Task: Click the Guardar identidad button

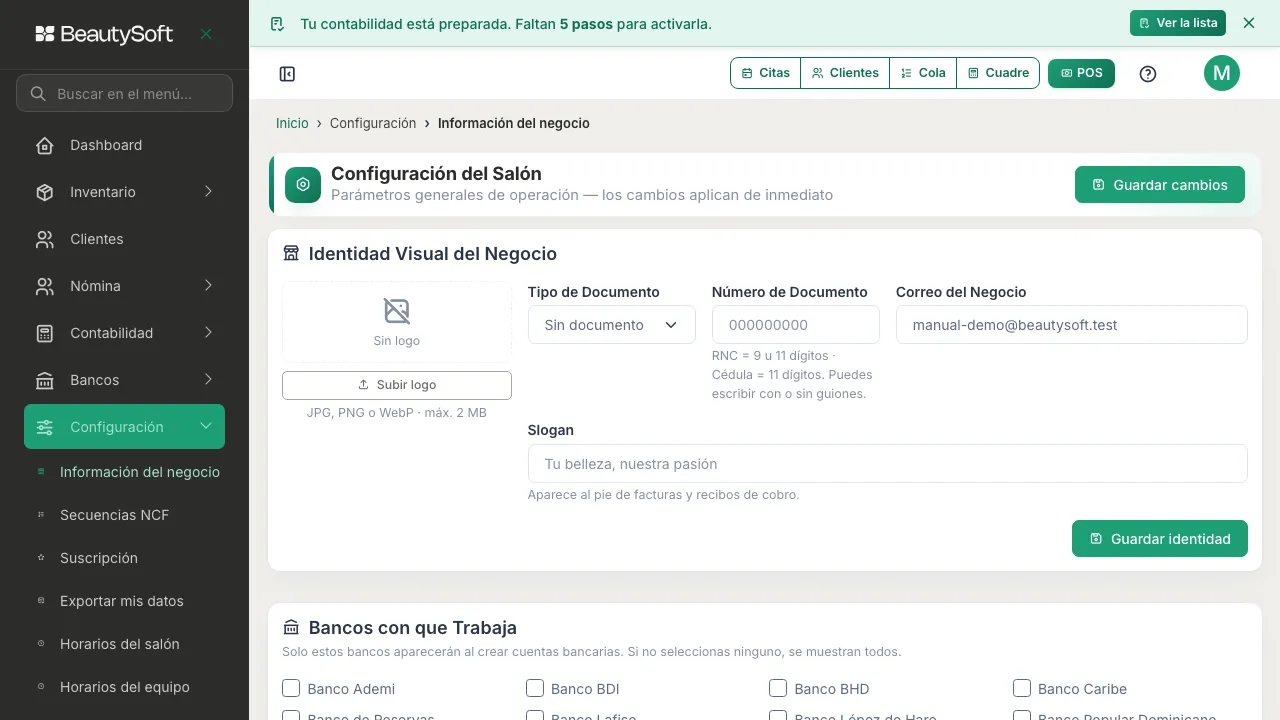Action: [x=1160, y=539]
